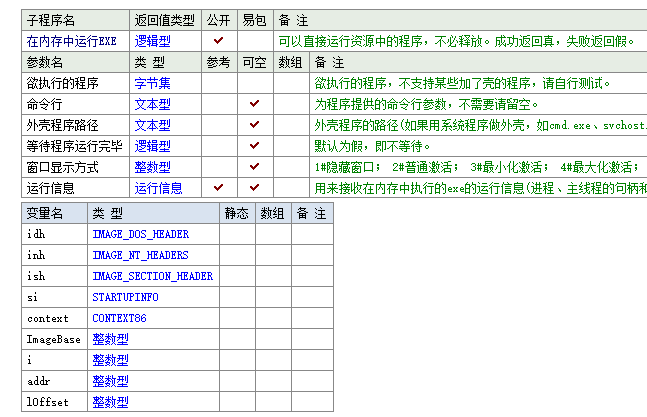Select the variable name lOffset
647x417 pixels.
pyautogui.click(x=46, y=402)
